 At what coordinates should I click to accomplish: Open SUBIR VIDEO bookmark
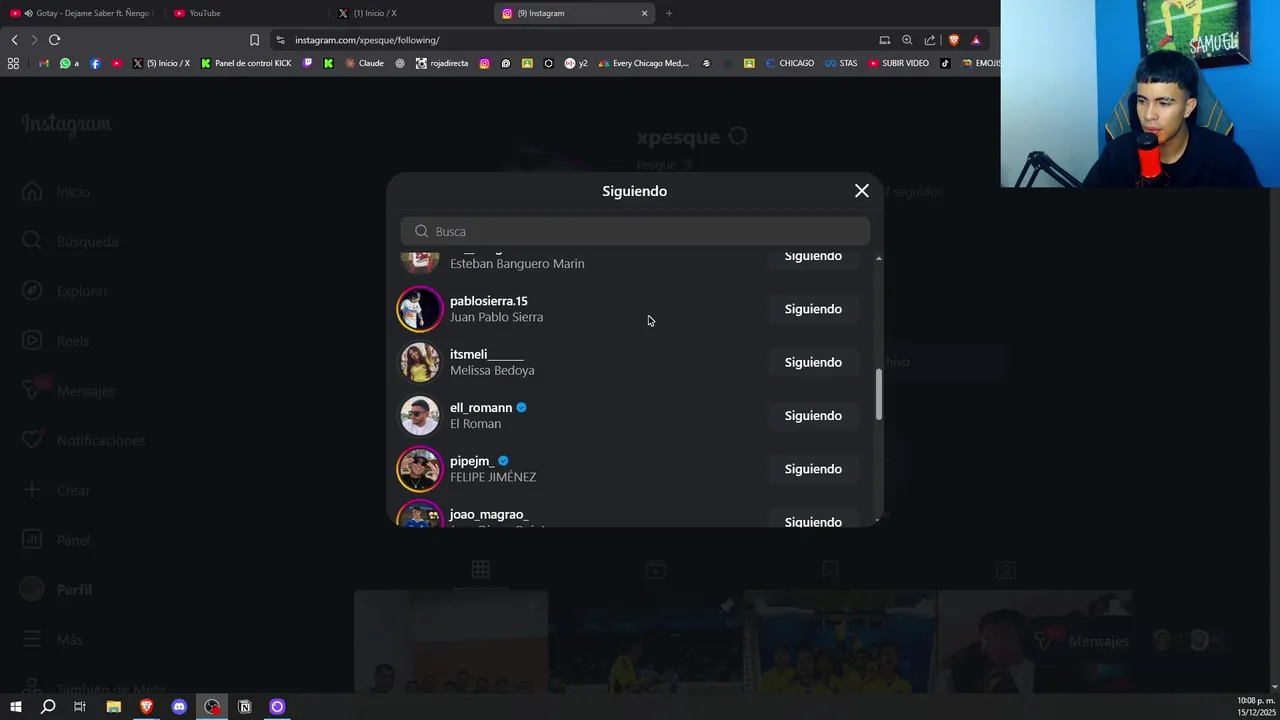point(898,63)
